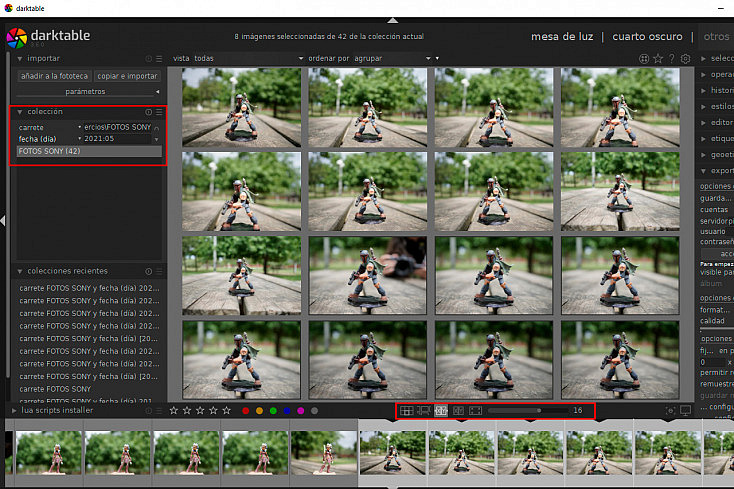Screen dimensions: 734x489
Task: Select zoomable lighttable layout icon
Action: point(424,411)
